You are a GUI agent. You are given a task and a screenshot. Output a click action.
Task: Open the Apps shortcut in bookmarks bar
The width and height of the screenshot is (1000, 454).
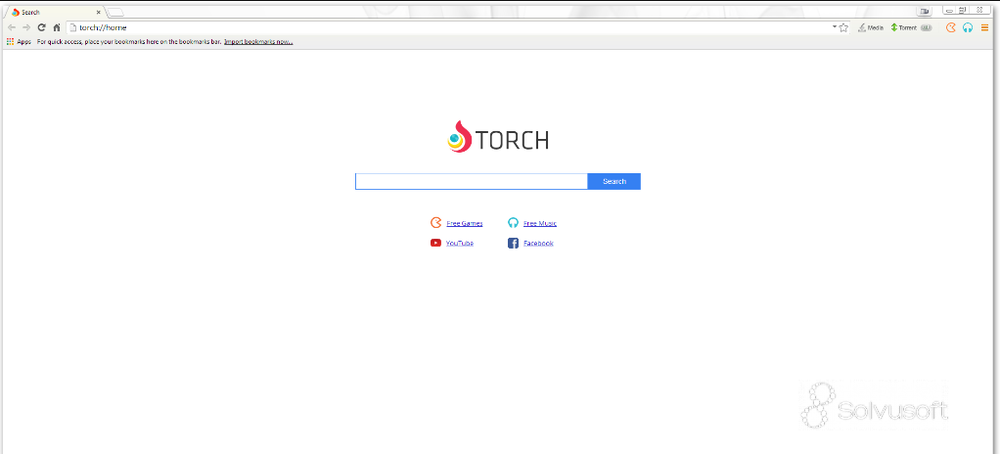[19, 41]
